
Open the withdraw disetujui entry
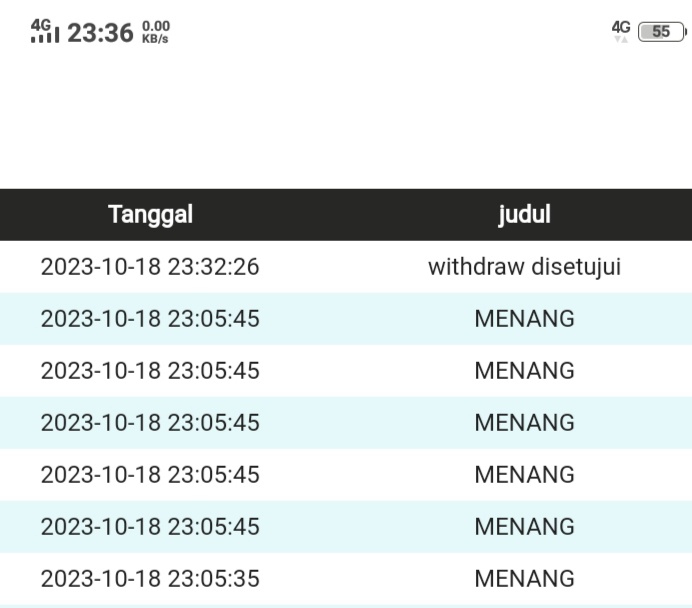point(524,267)
